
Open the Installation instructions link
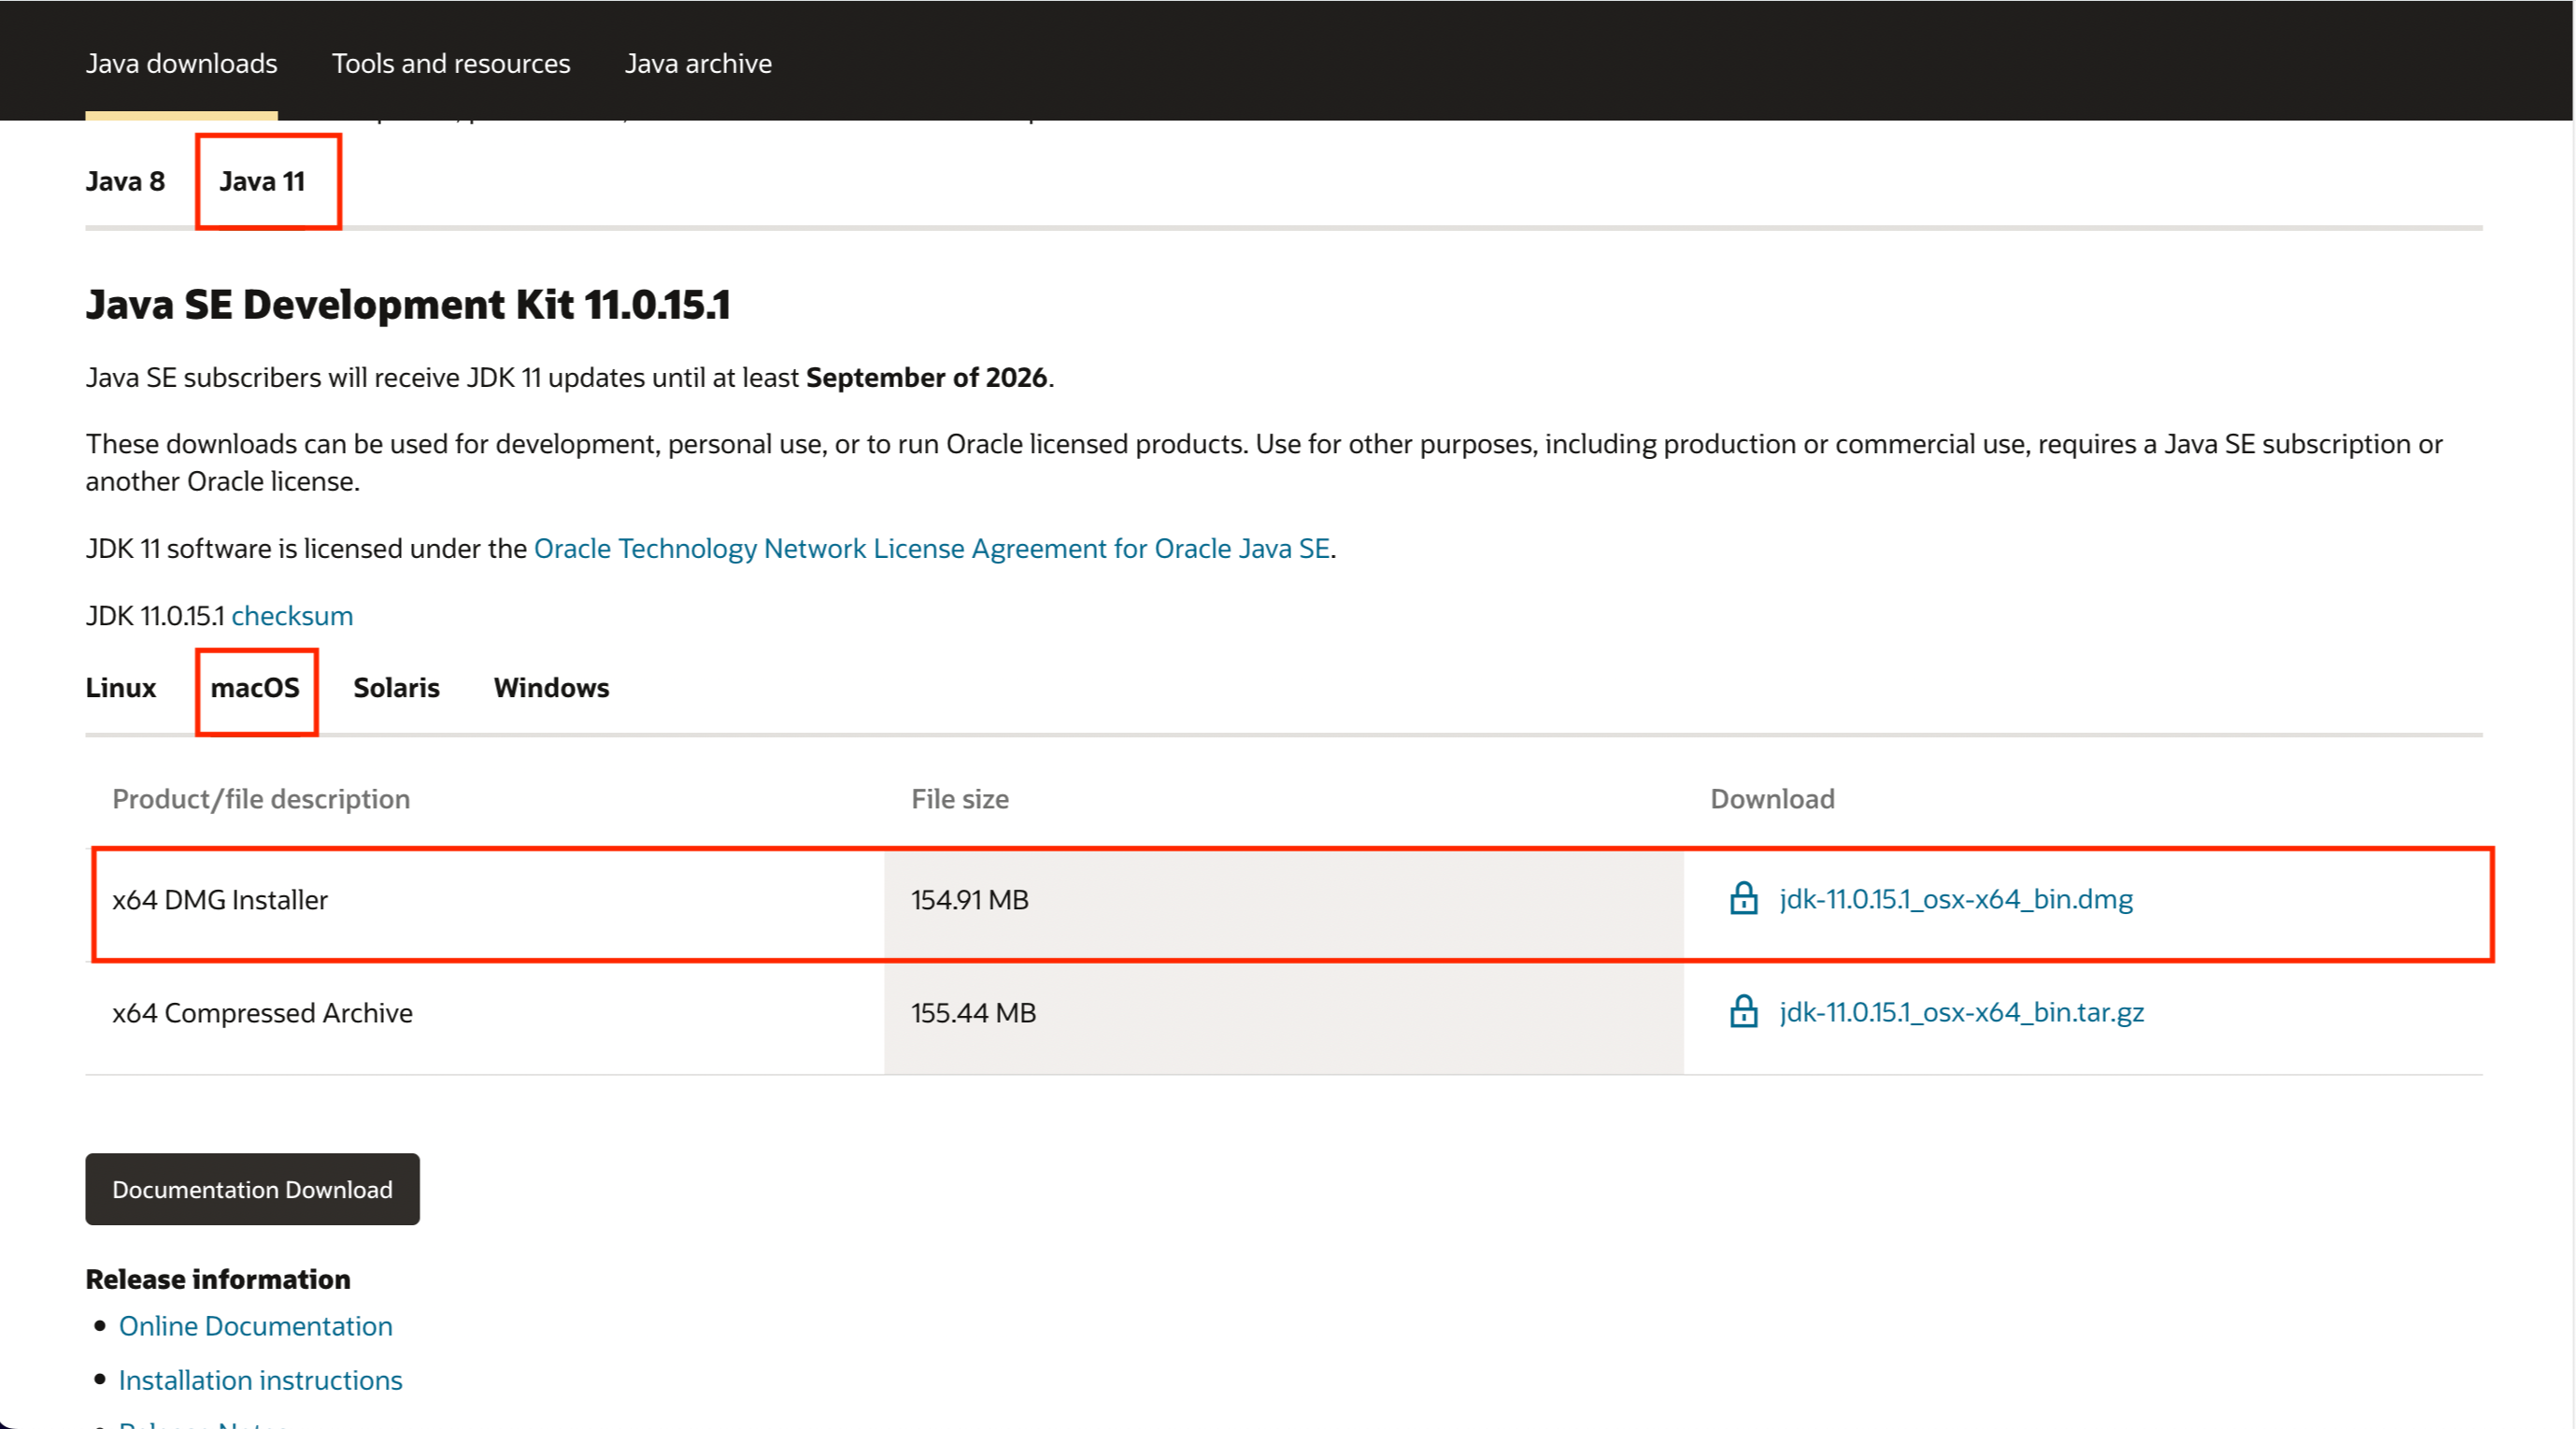(x=260, y=1380)
